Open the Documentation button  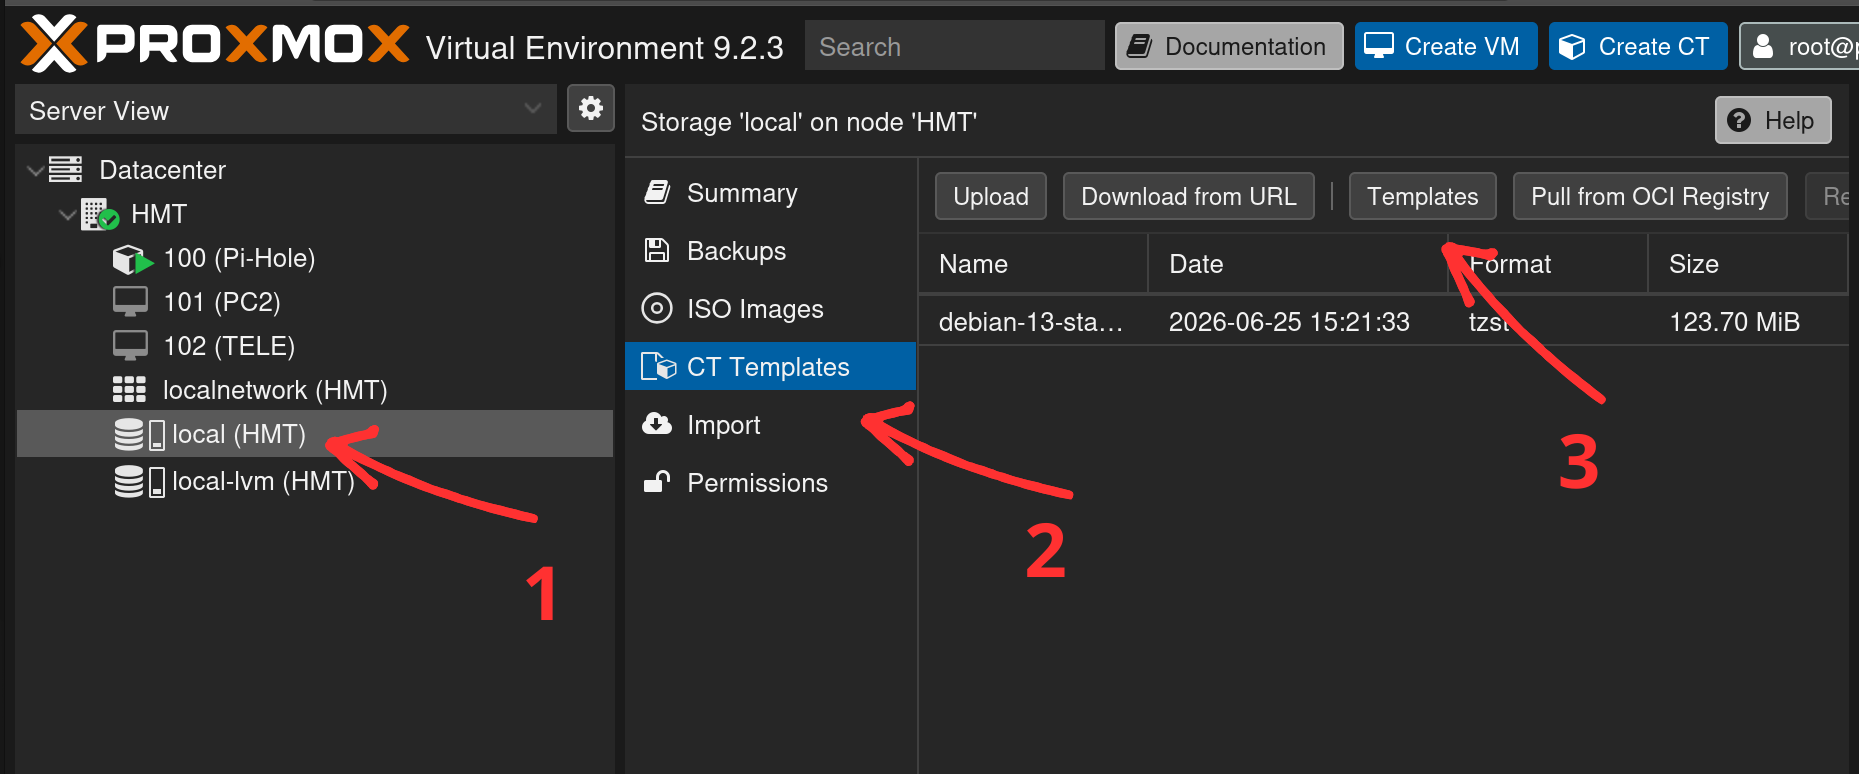coord(1229,46)
